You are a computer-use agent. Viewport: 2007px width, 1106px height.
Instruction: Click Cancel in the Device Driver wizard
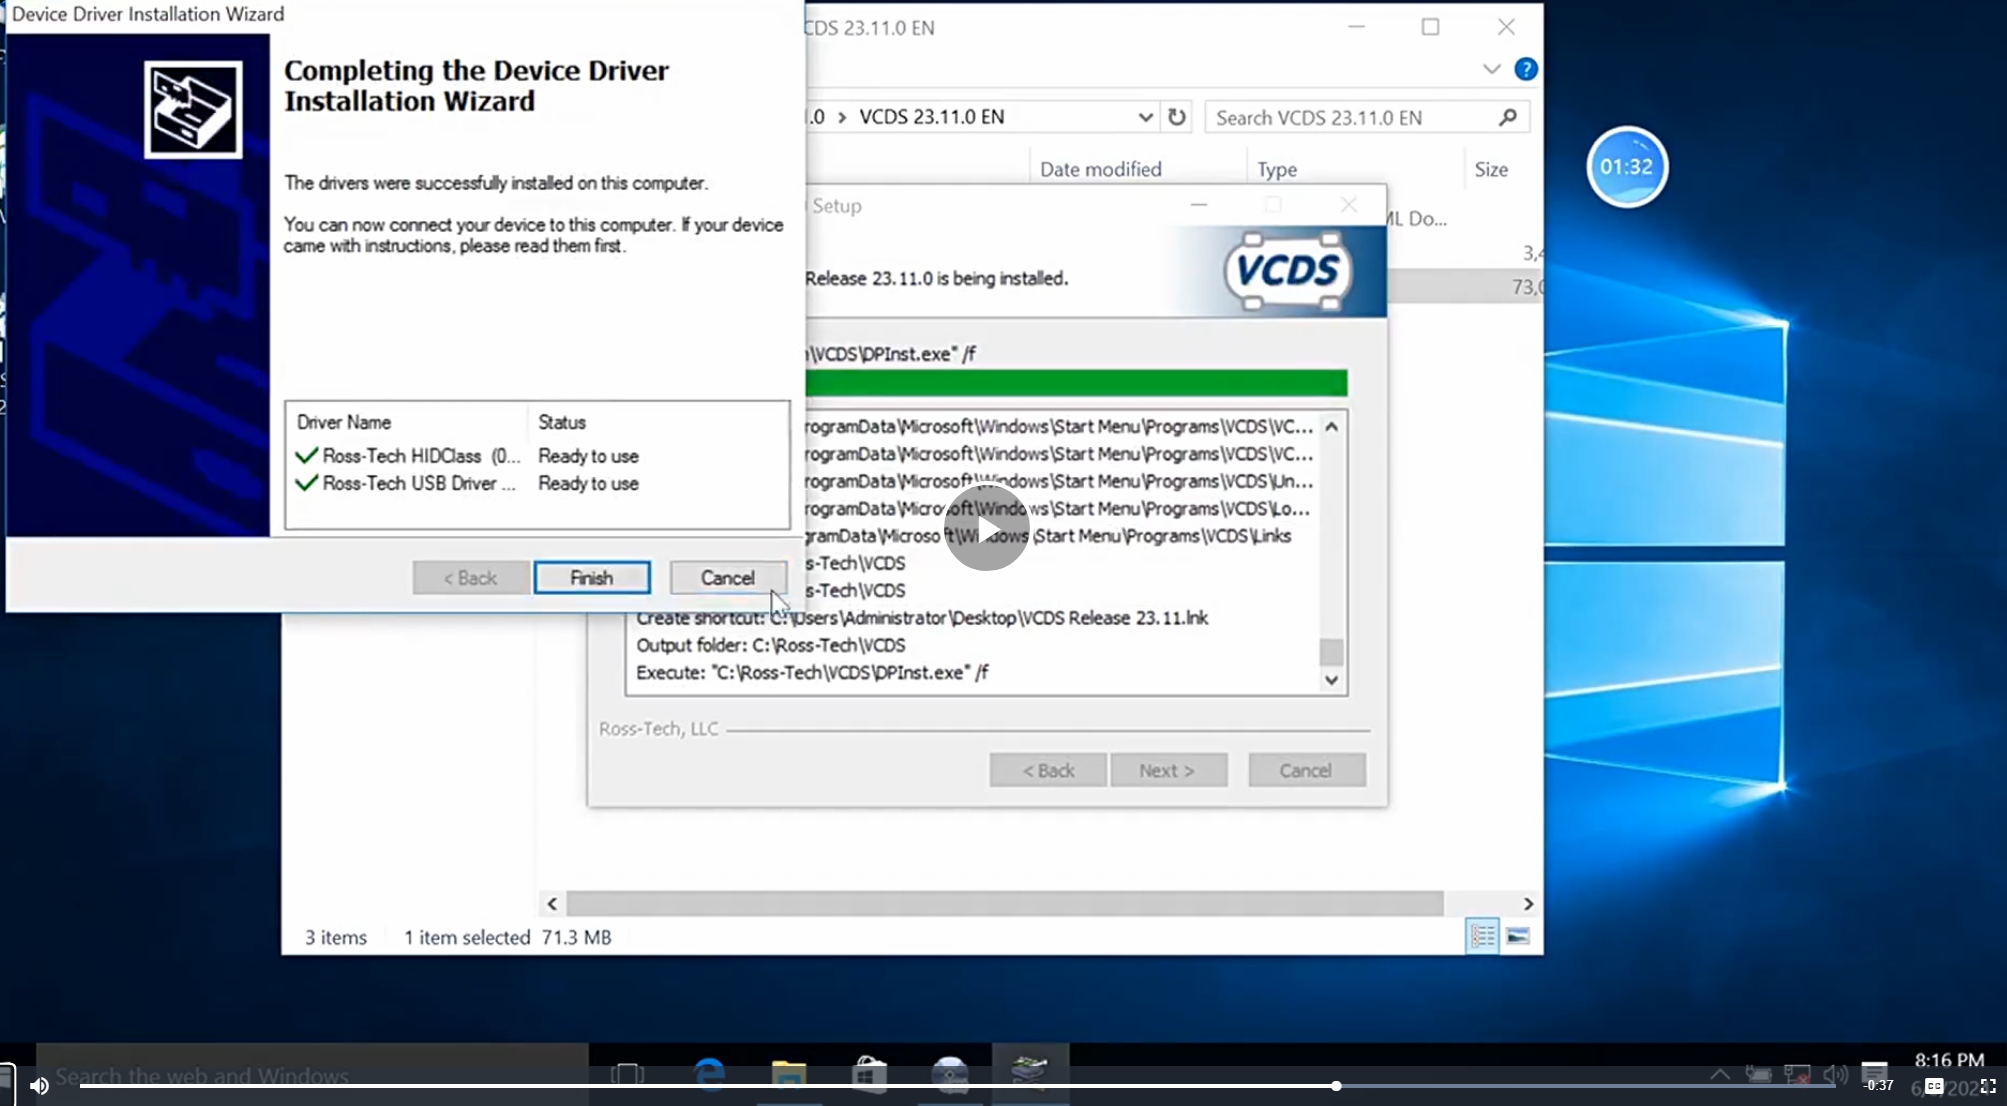pos(727,578)
